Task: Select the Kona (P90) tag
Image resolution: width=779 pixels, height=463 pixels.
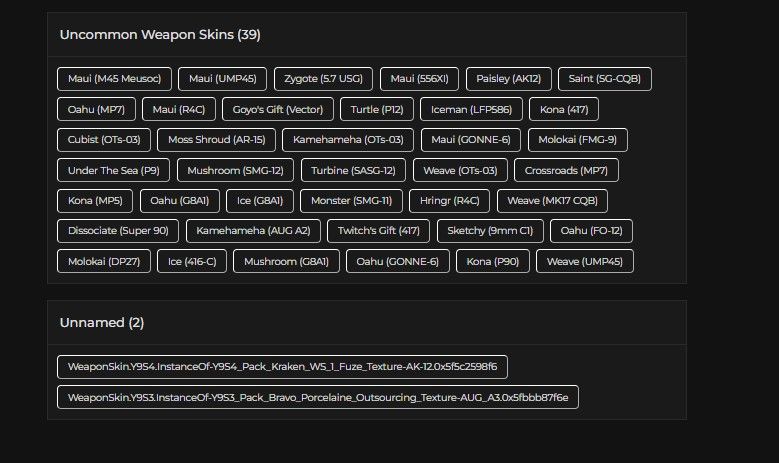Action: (493, 261)
